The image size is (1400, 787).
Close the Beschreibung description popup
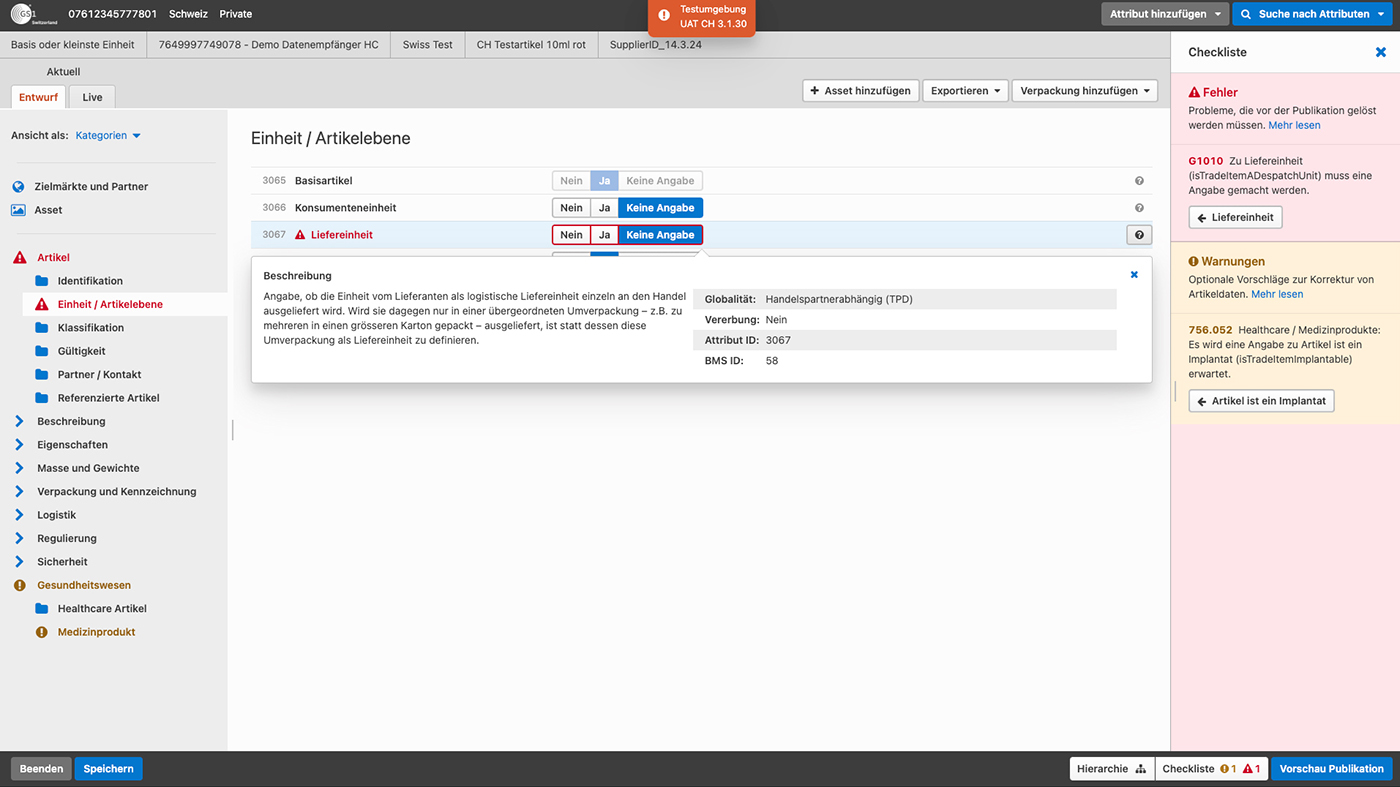[x=1134, y=274]
